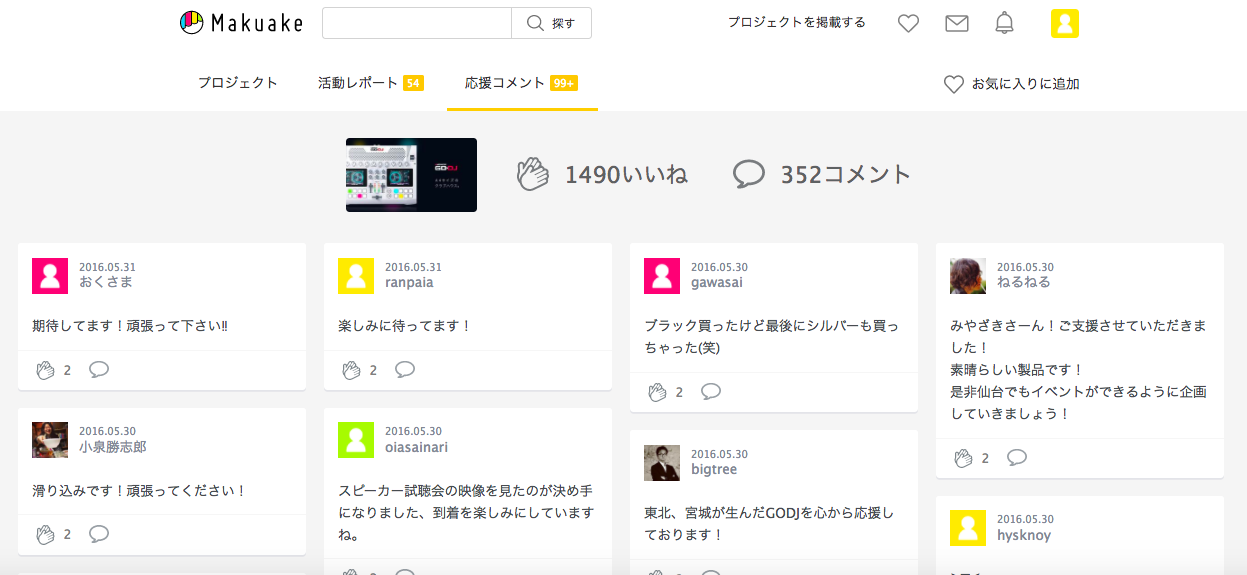Switch to 活動レポート tab
Viewport: 1247px width, 575px height.
pyautogui.click(x=371, y=83)
